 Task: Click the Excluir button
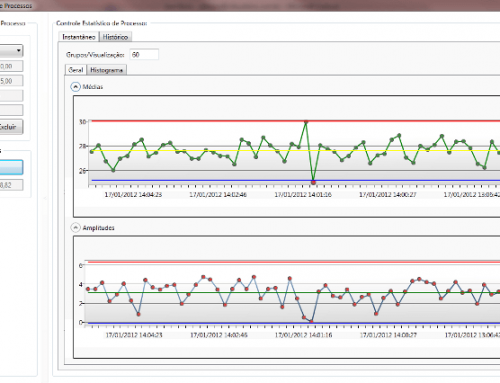(x=11, y=127)
